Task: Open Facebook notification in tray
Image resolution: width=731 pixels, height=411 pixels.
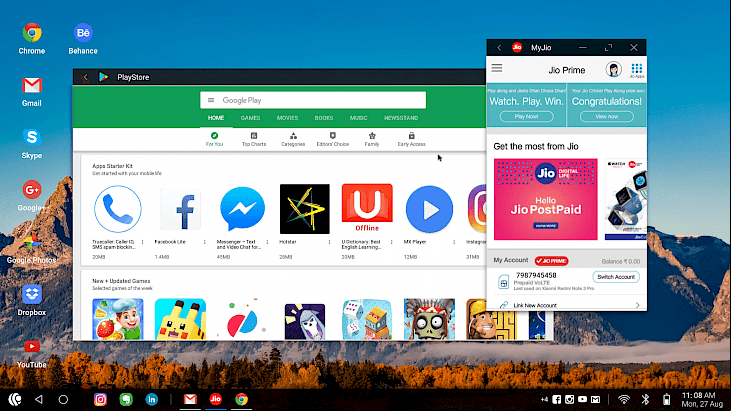Action: 557,399
